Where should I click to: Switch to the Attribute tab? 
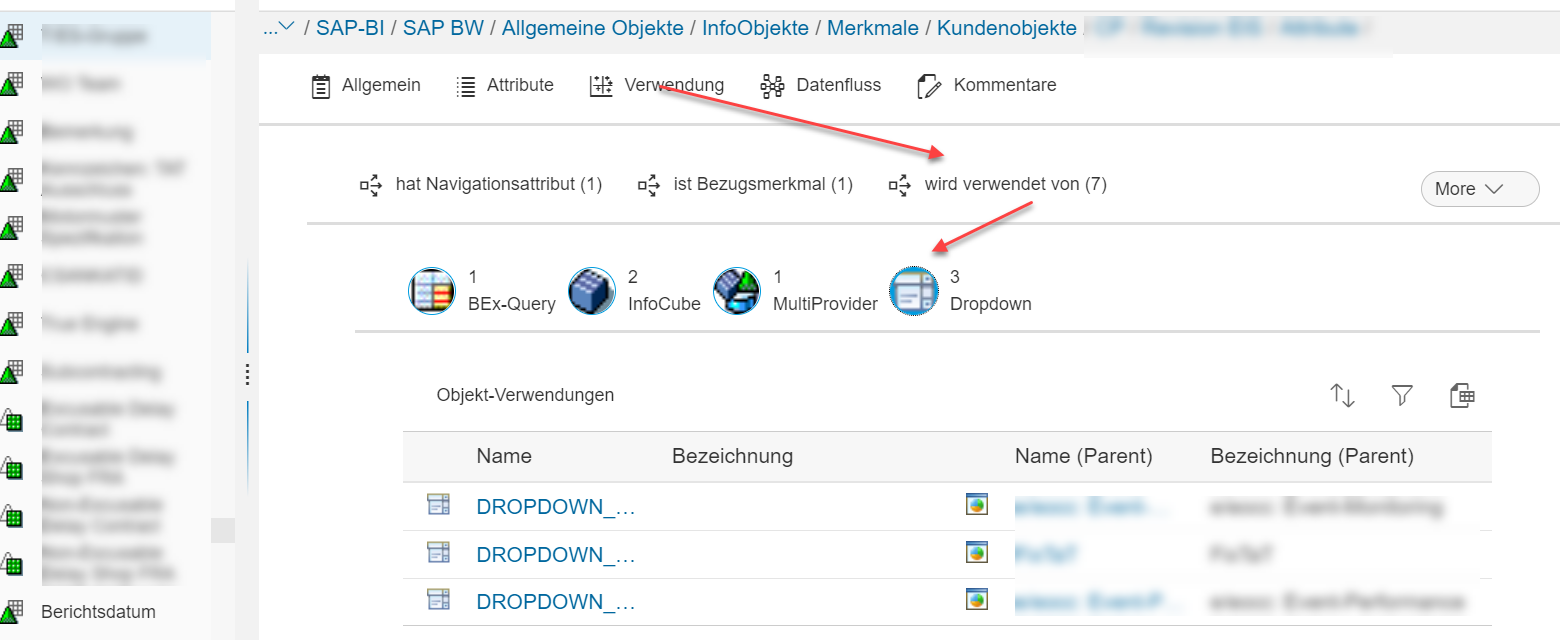tap(505, 86)
